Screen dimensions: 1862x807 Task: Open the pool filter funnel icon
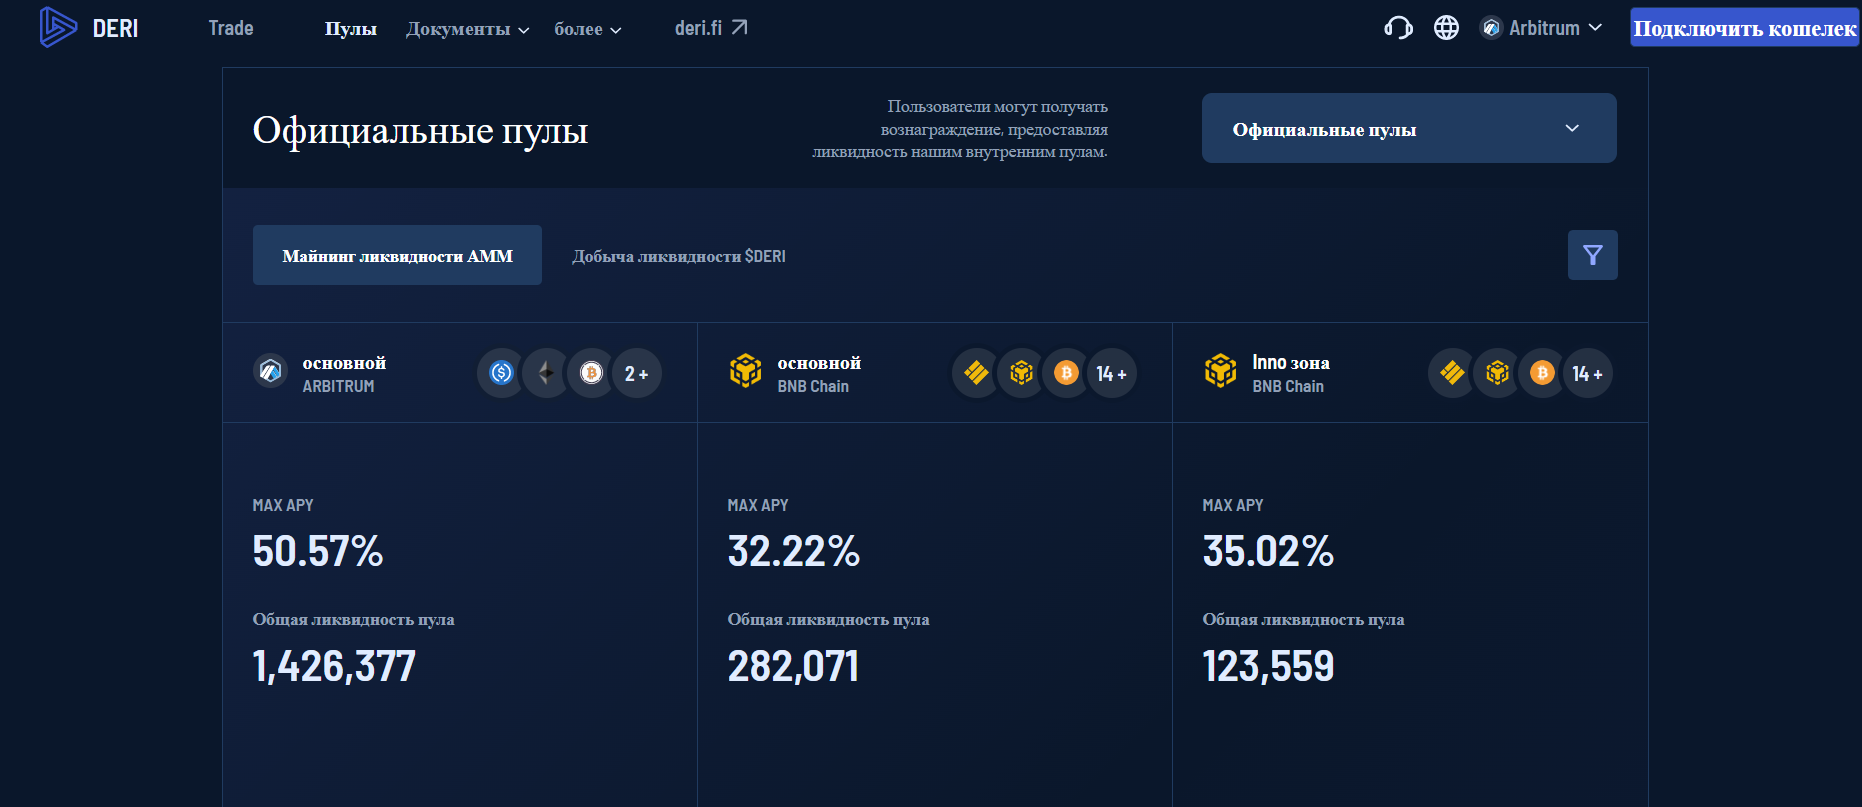click(x=1592, y=255)
